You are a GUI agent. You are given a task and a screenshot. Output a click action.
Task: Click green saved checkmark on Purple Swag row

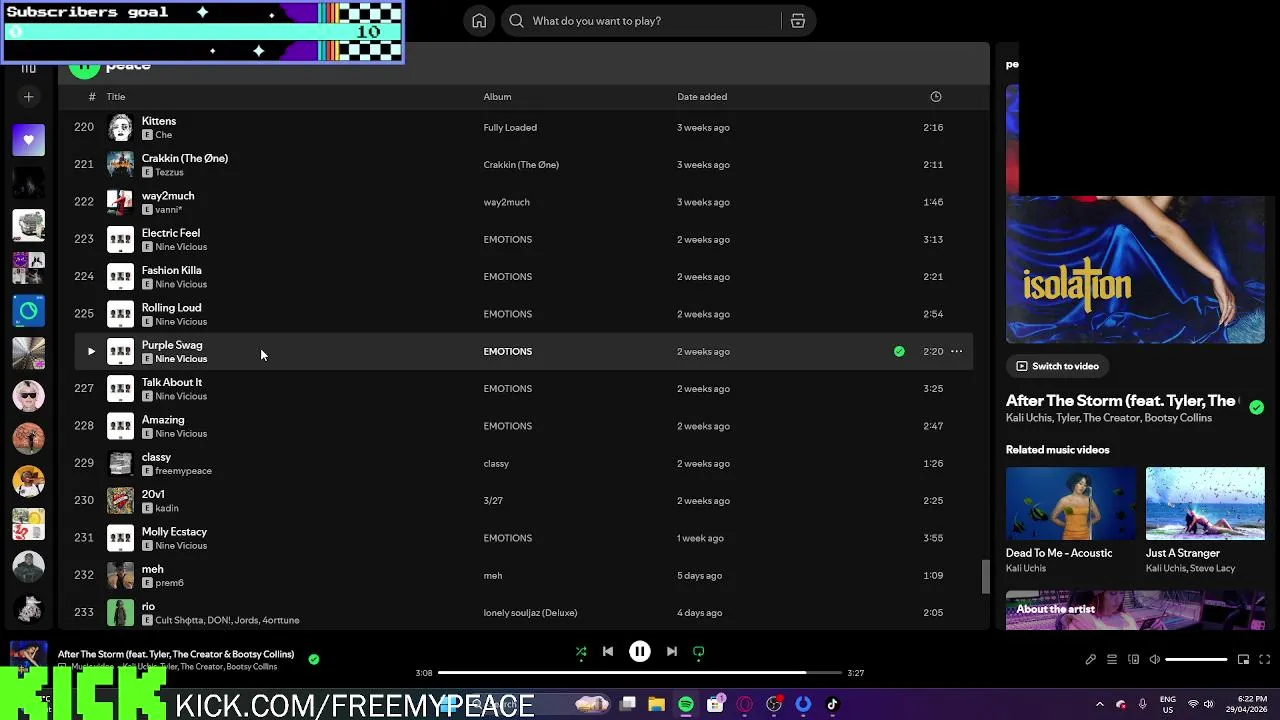click(899, 351)
